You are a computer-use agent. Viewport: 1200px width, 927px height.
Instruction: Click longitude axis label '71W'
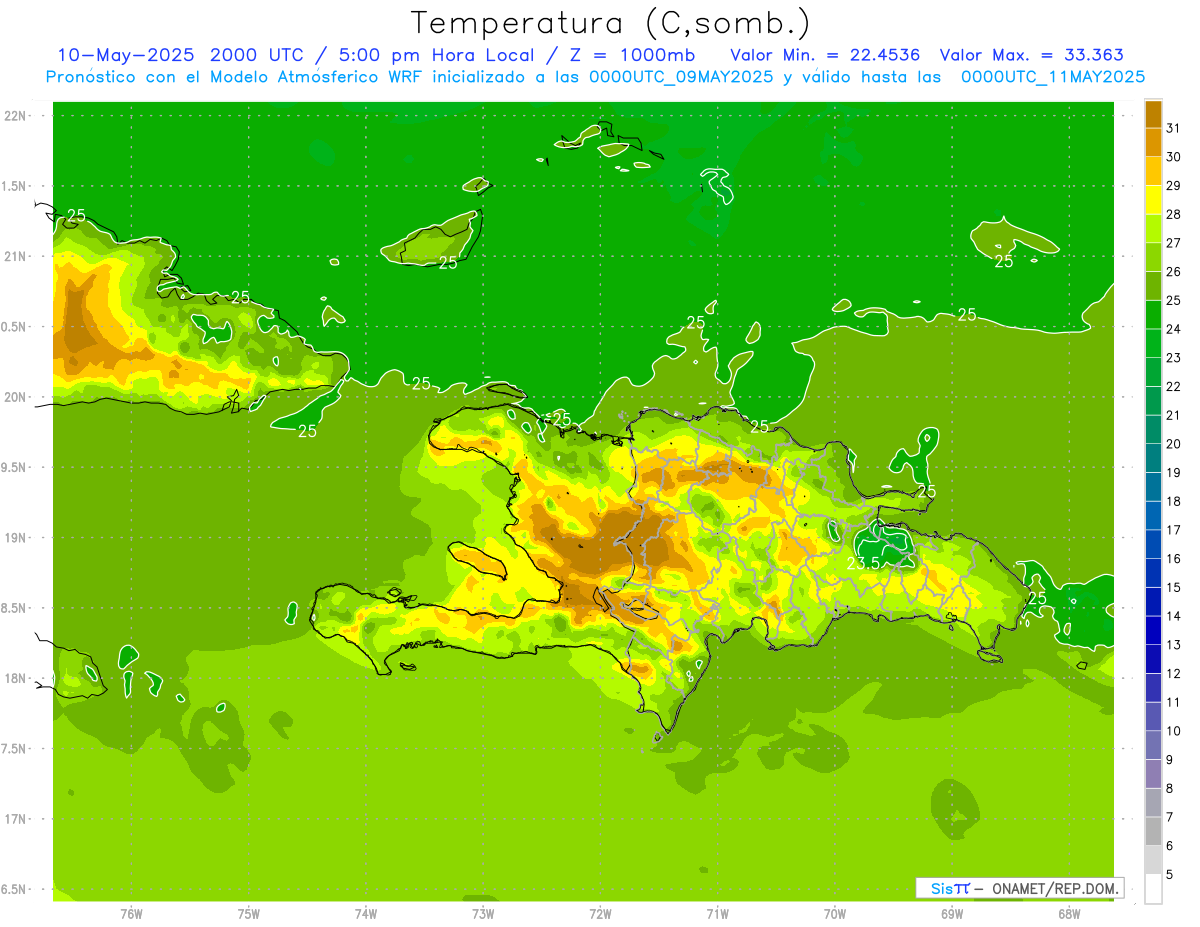(x=717, y=914)
